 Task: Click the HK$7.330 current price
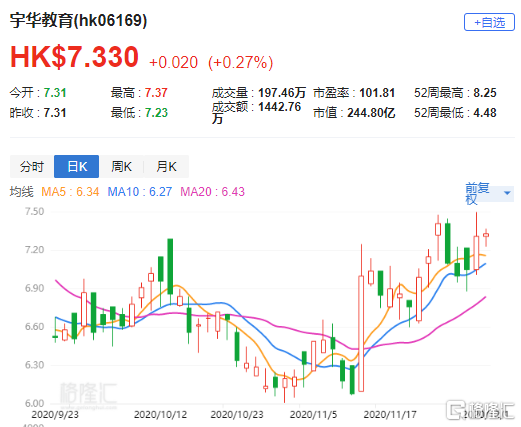74,57
